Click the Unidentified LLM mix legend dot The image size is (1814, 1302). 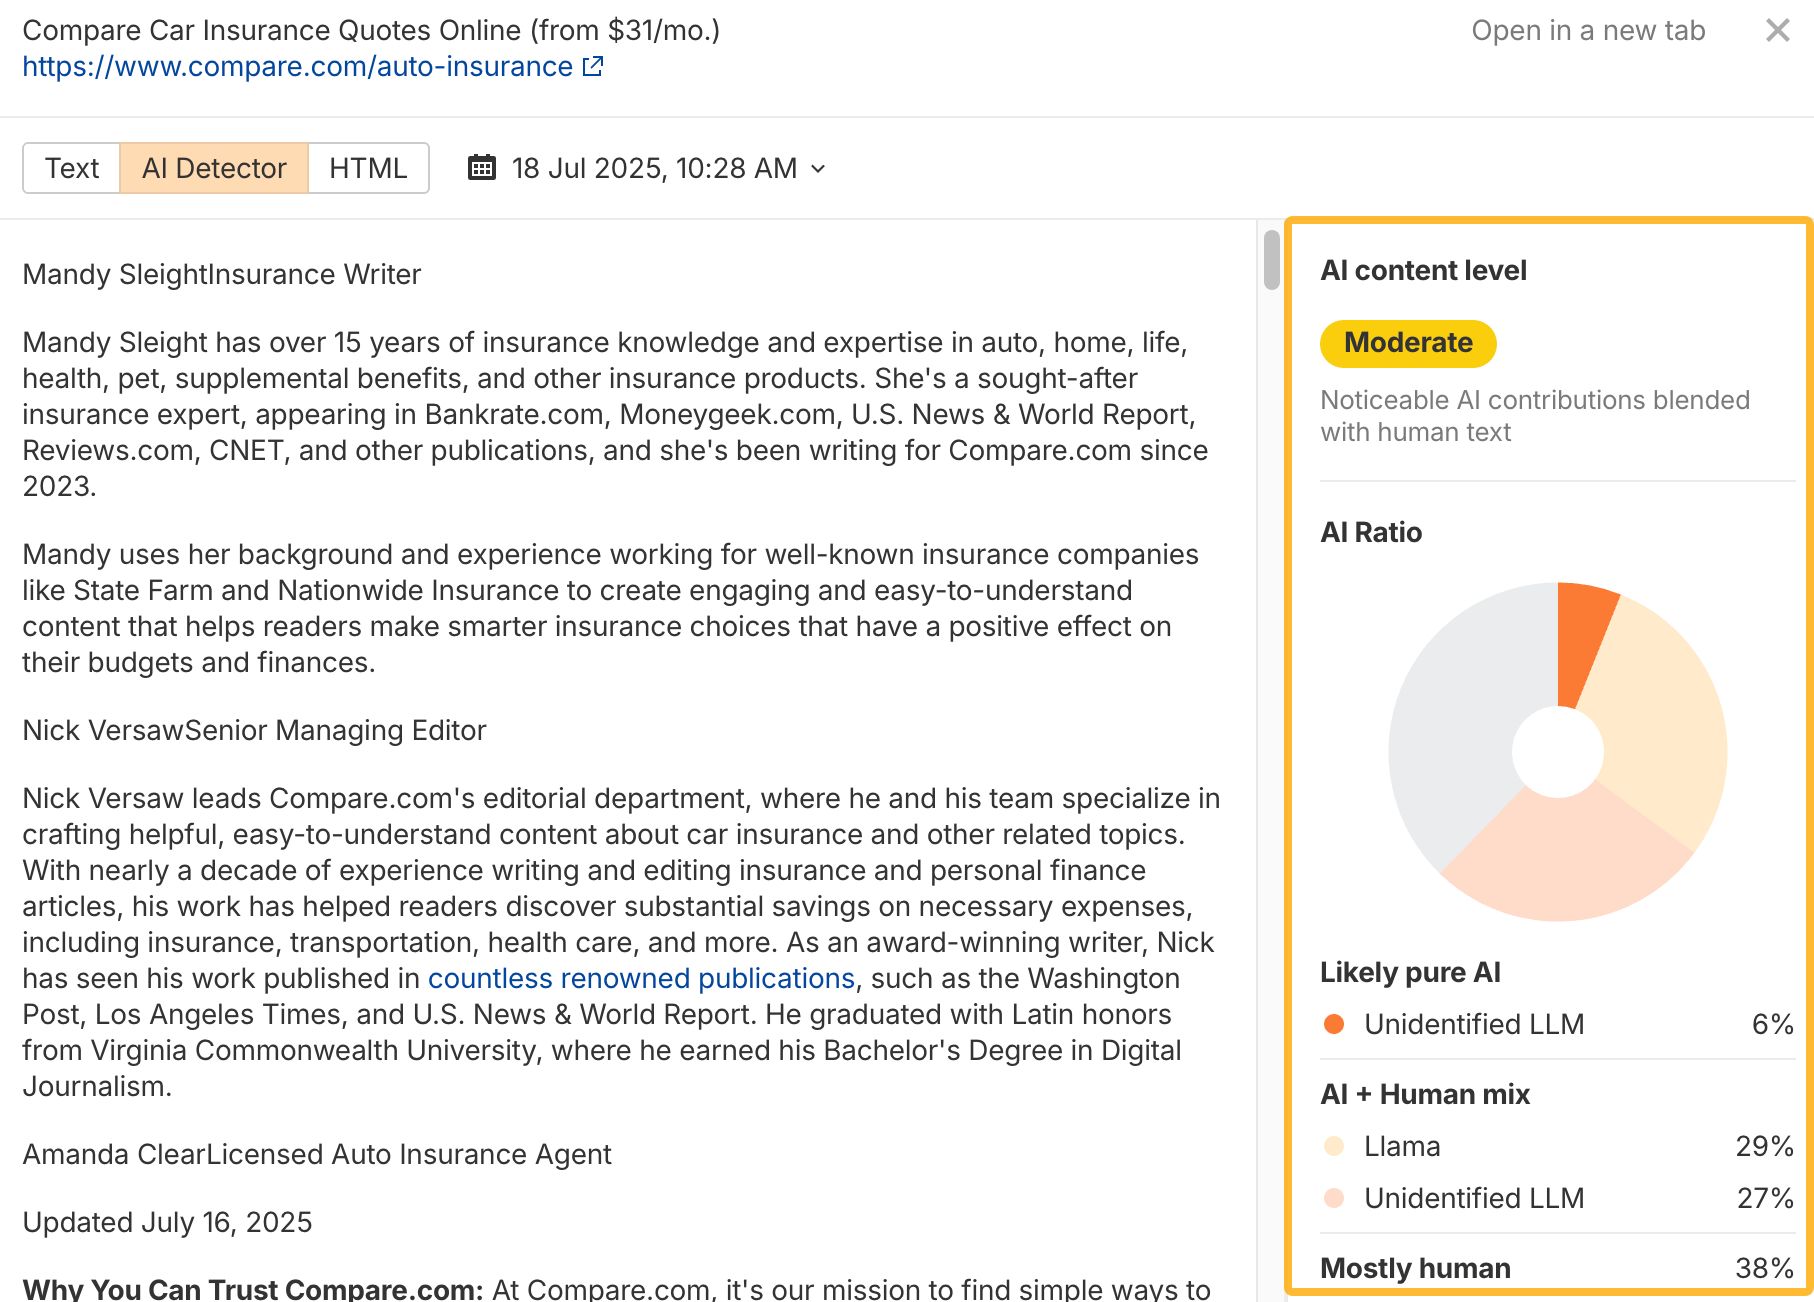1333,1198
